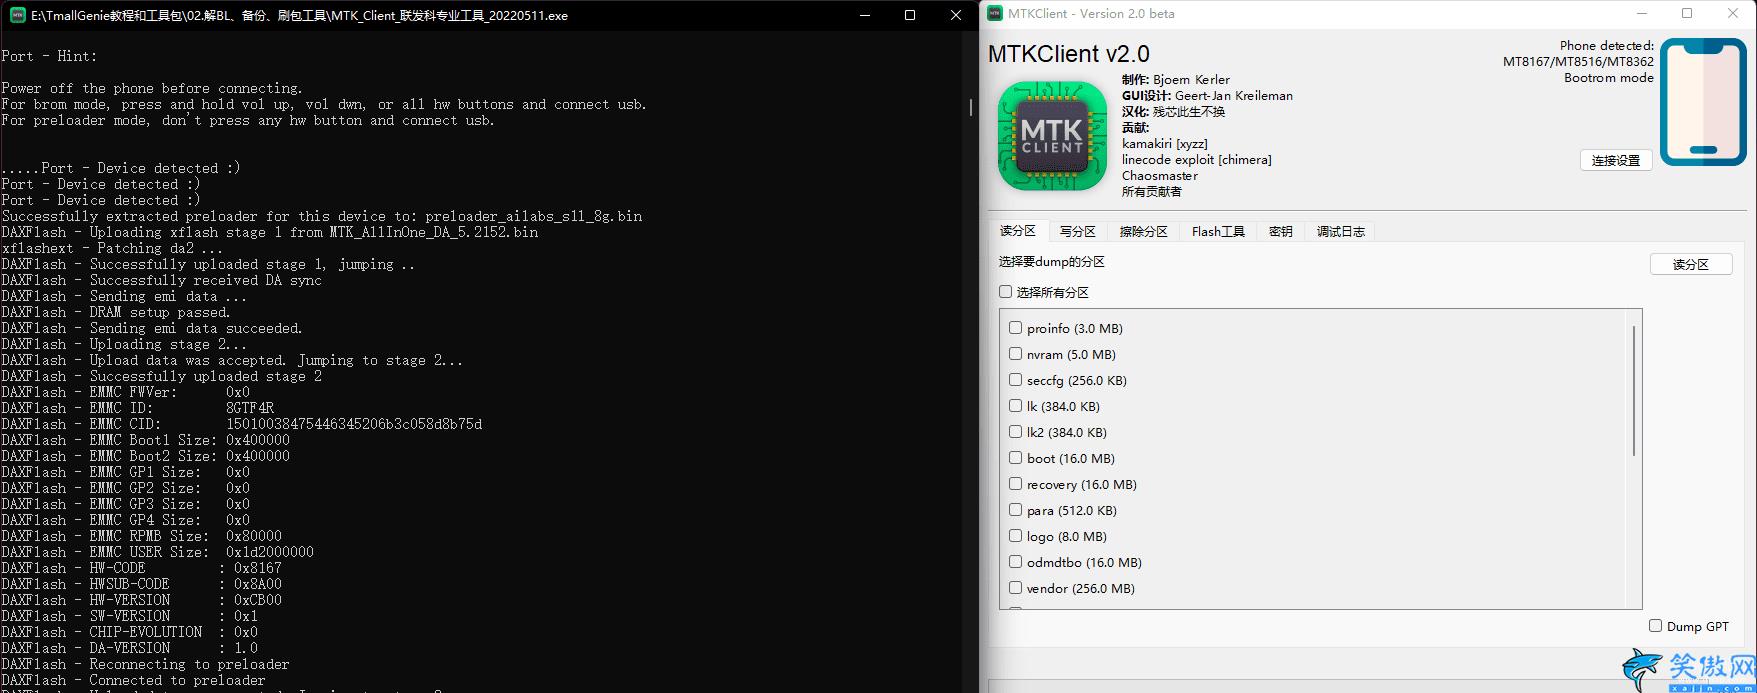Click the partition list vertical scrollbar
This screenshot has width=1757, height=693.
(1634, 390)
